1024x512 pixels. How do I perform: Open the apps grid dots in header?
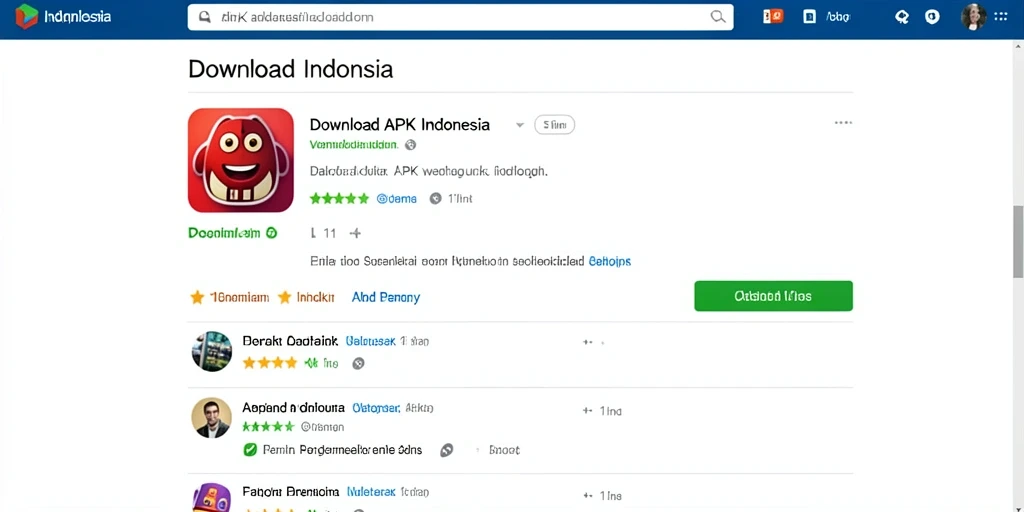[1000, 16]
